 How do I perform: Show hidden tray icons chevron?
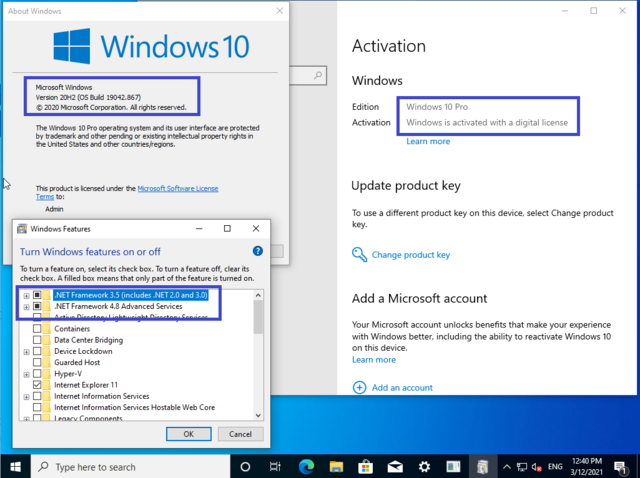pos(507,467)
